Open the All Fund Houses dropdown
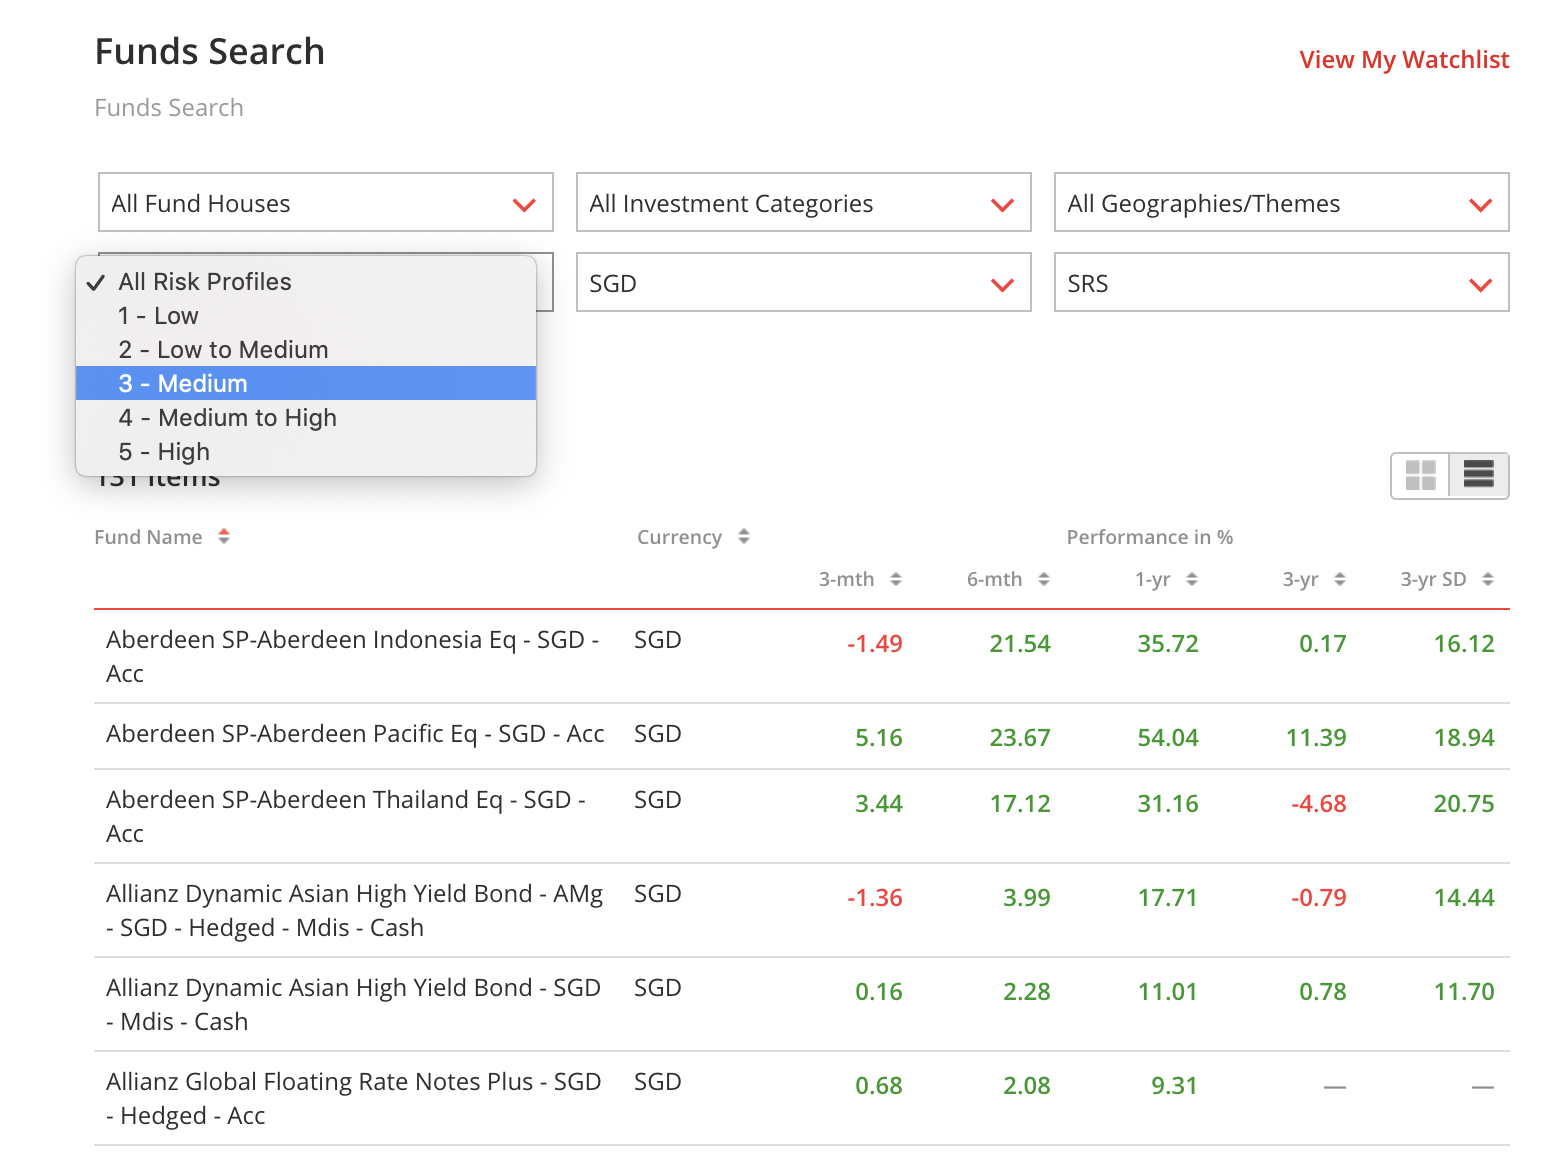Screen dimensions: 1560x1160 pyautogui.click(x=325, y=203)
